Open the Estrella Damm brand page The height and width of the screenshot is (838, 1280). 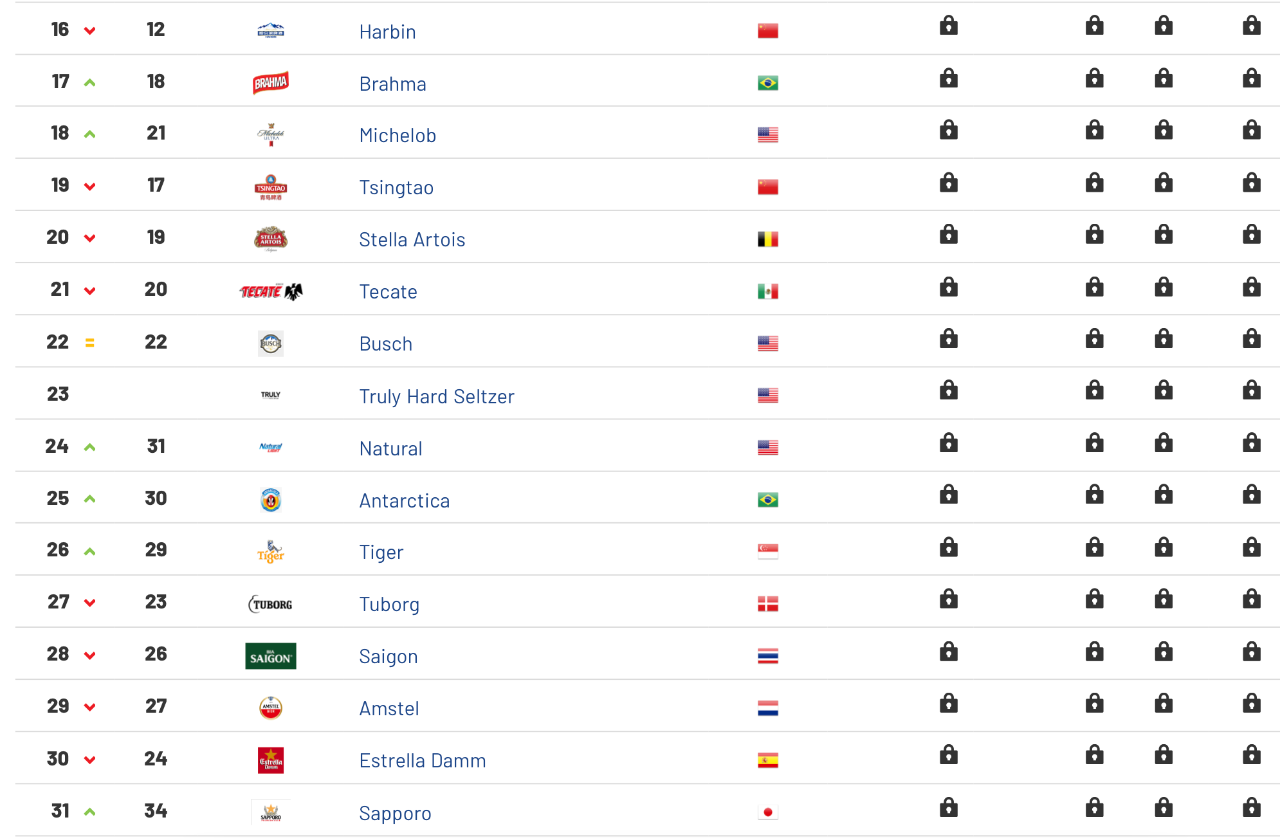click(x=423, y=760)
